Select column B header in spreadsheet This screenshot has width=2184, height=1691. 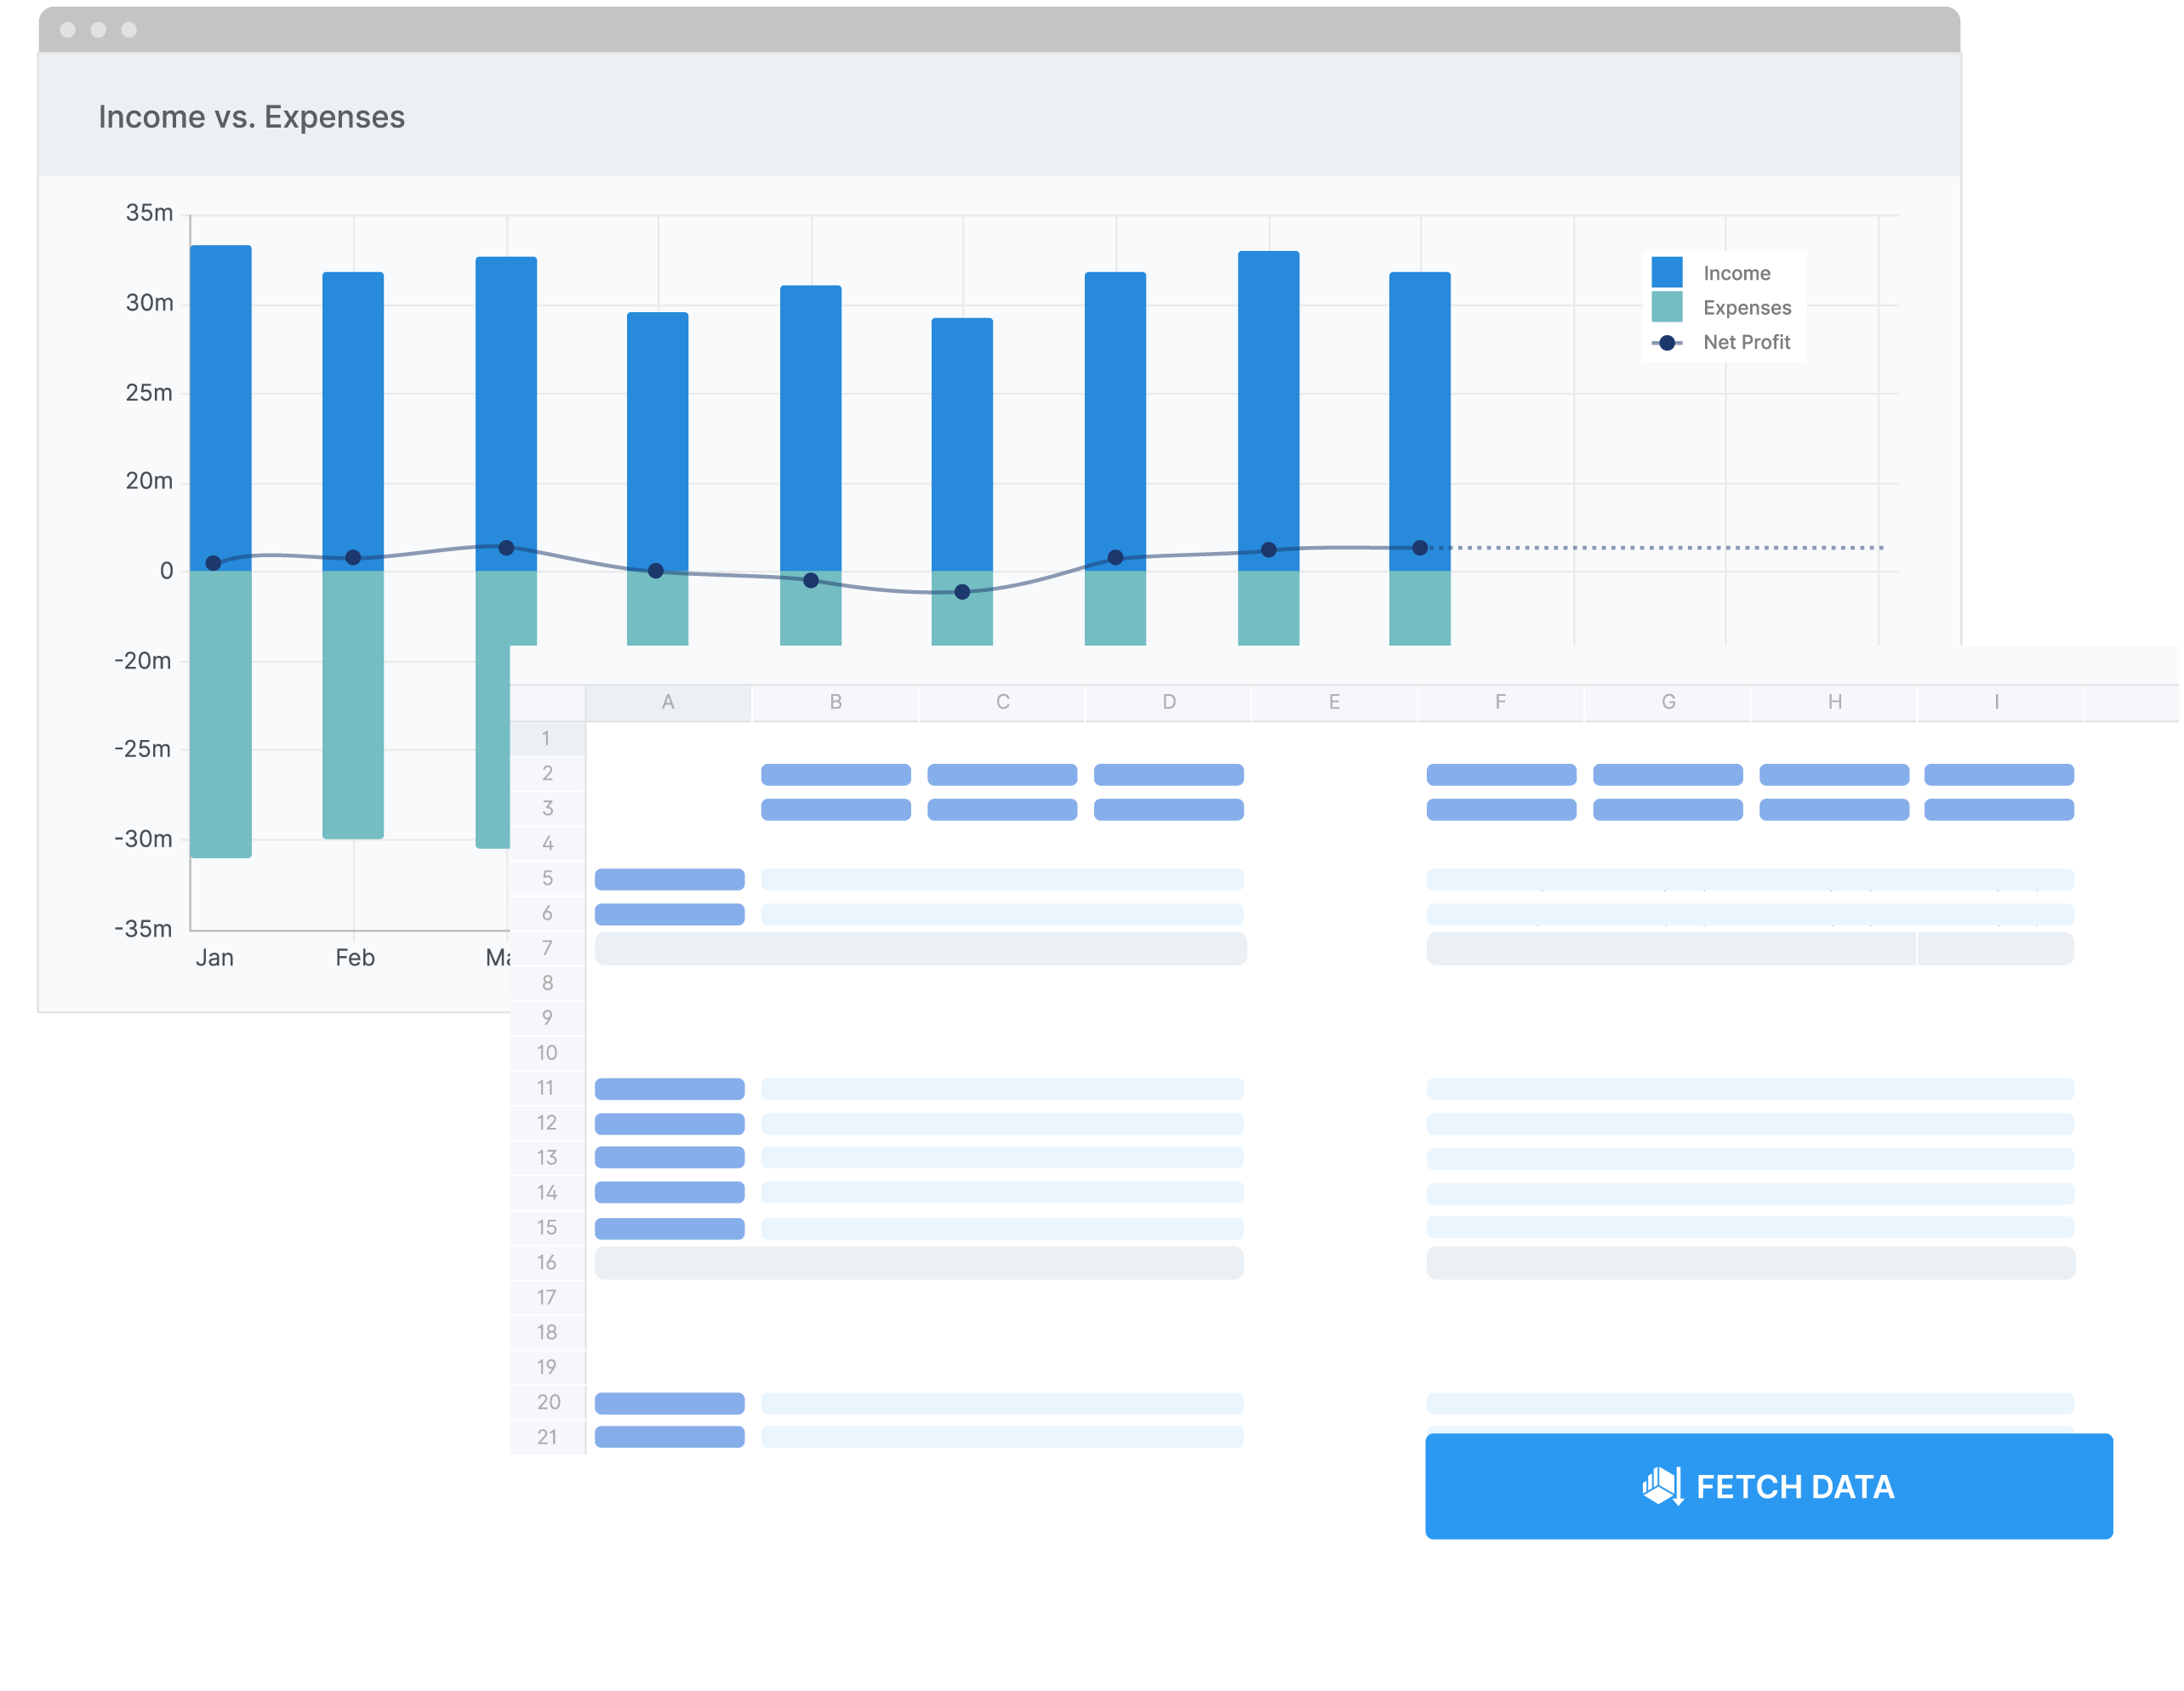click(x=835, y=702)
